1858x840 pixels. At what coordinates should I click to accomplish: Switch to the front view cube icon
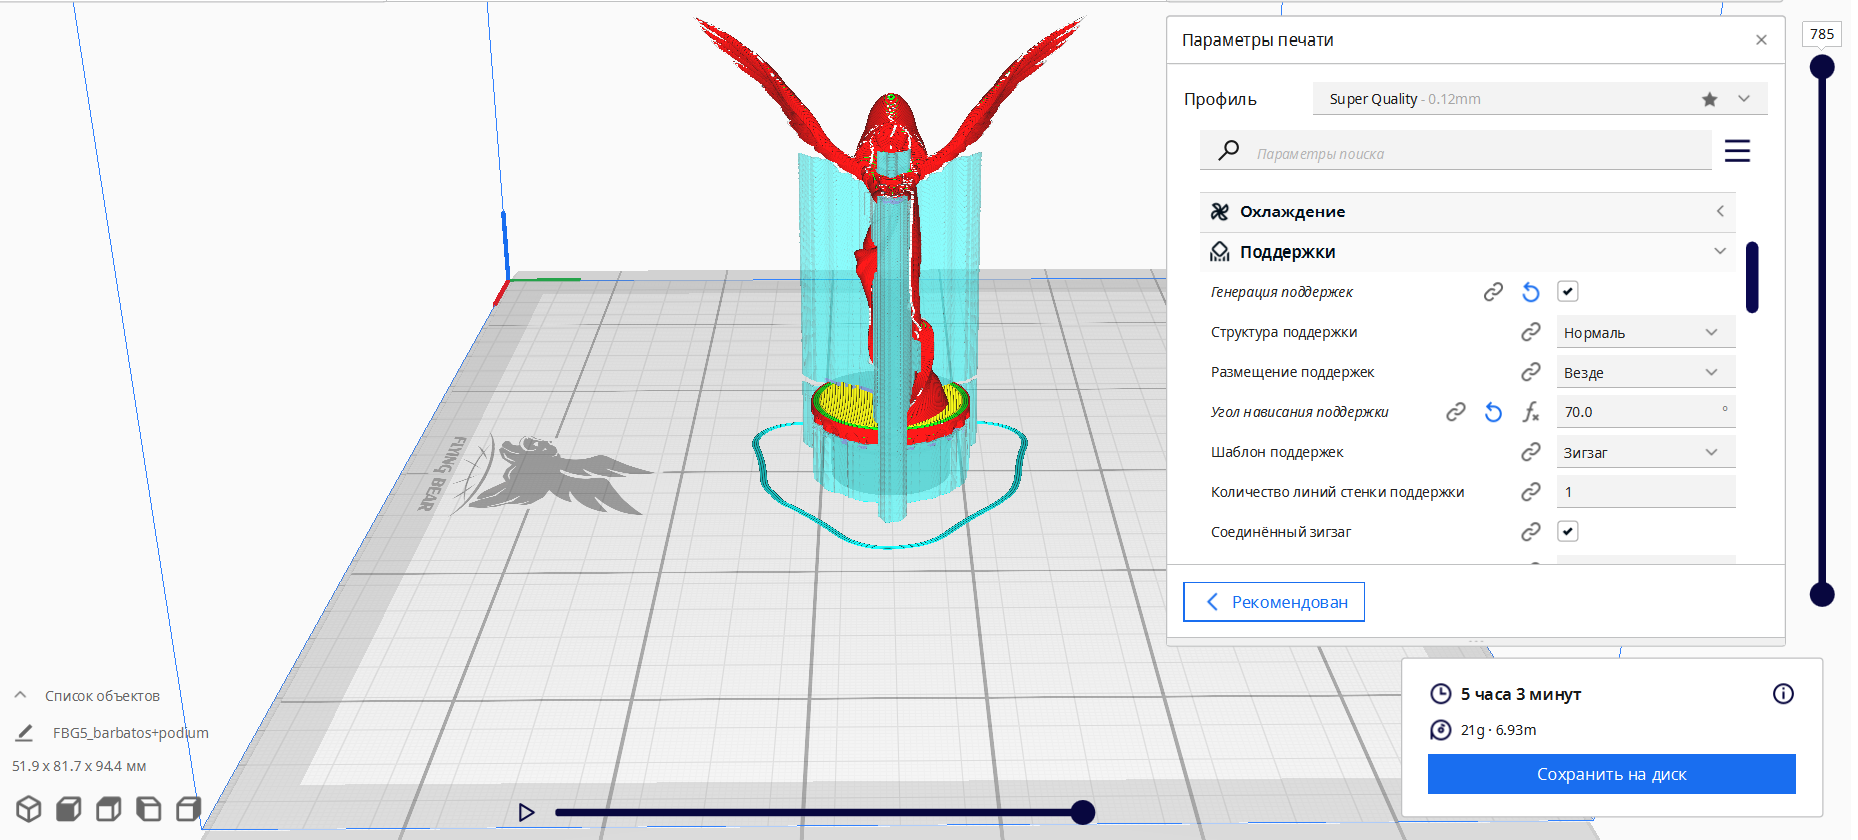coord(69,808)
